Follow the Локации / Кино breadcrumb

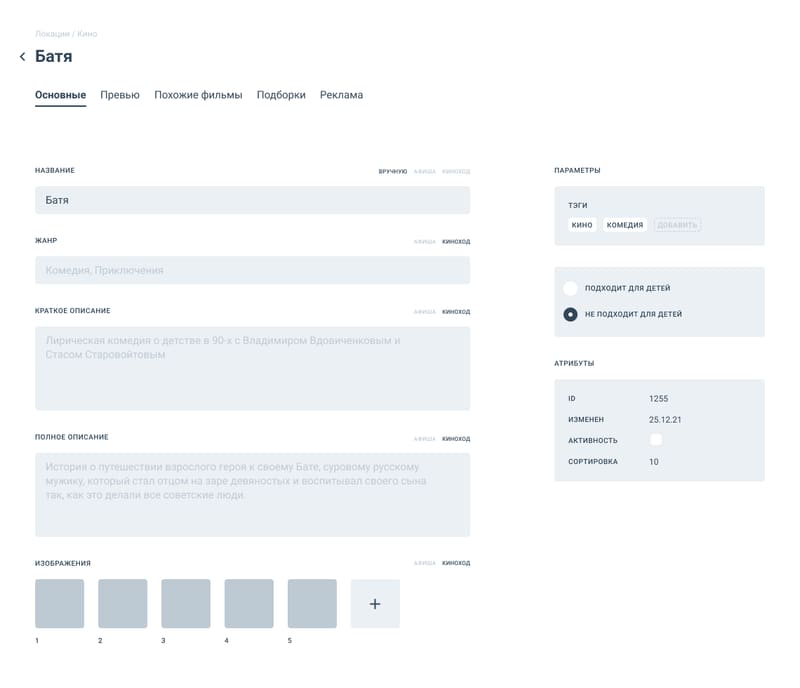click(66, 34)
